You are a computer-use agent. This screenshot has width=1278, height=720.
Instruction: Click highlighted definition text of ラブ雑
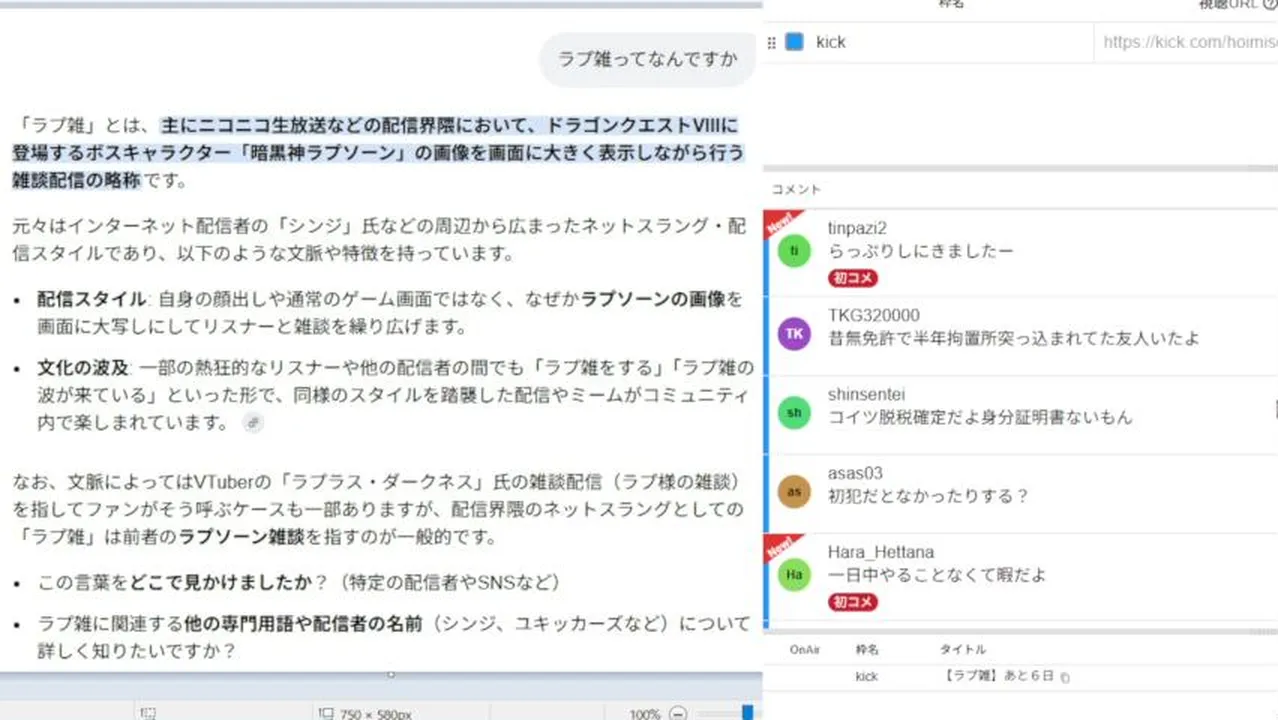(x=378, y=153)
